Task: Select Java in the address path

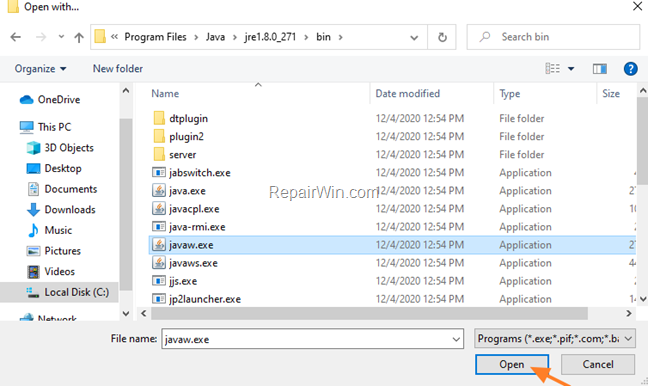Action: pos(215,37)
